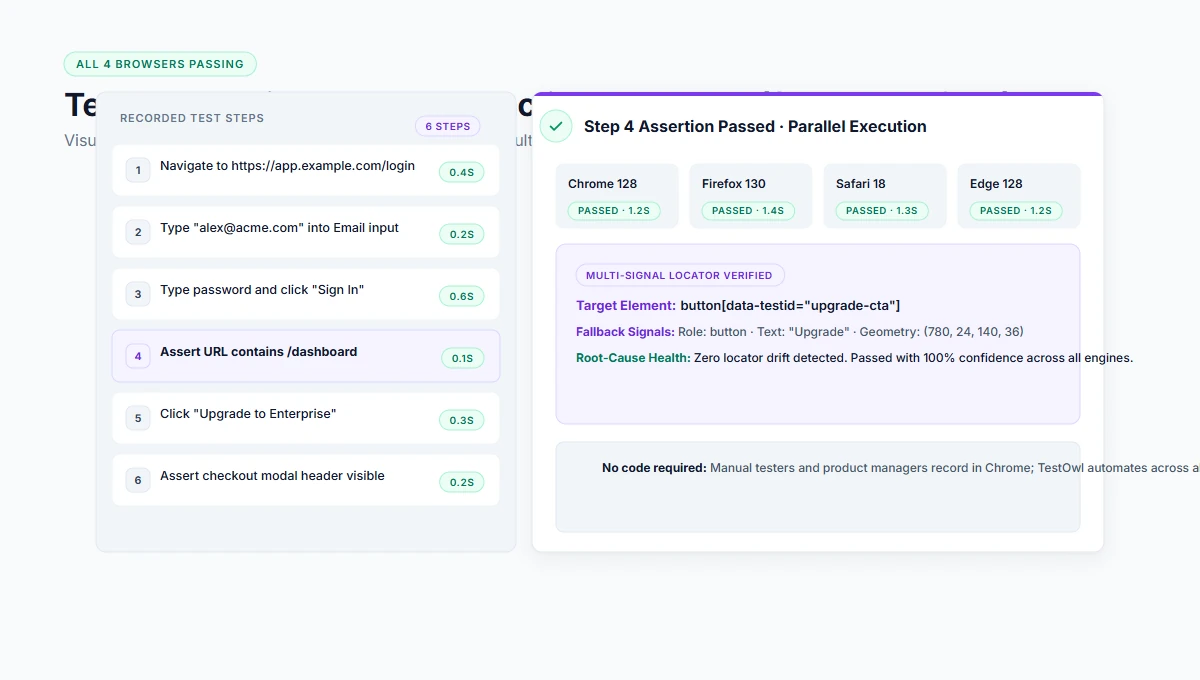Click the number 6 step badge
Screen dimensions: 1200x680
click(x=138, y=480)
